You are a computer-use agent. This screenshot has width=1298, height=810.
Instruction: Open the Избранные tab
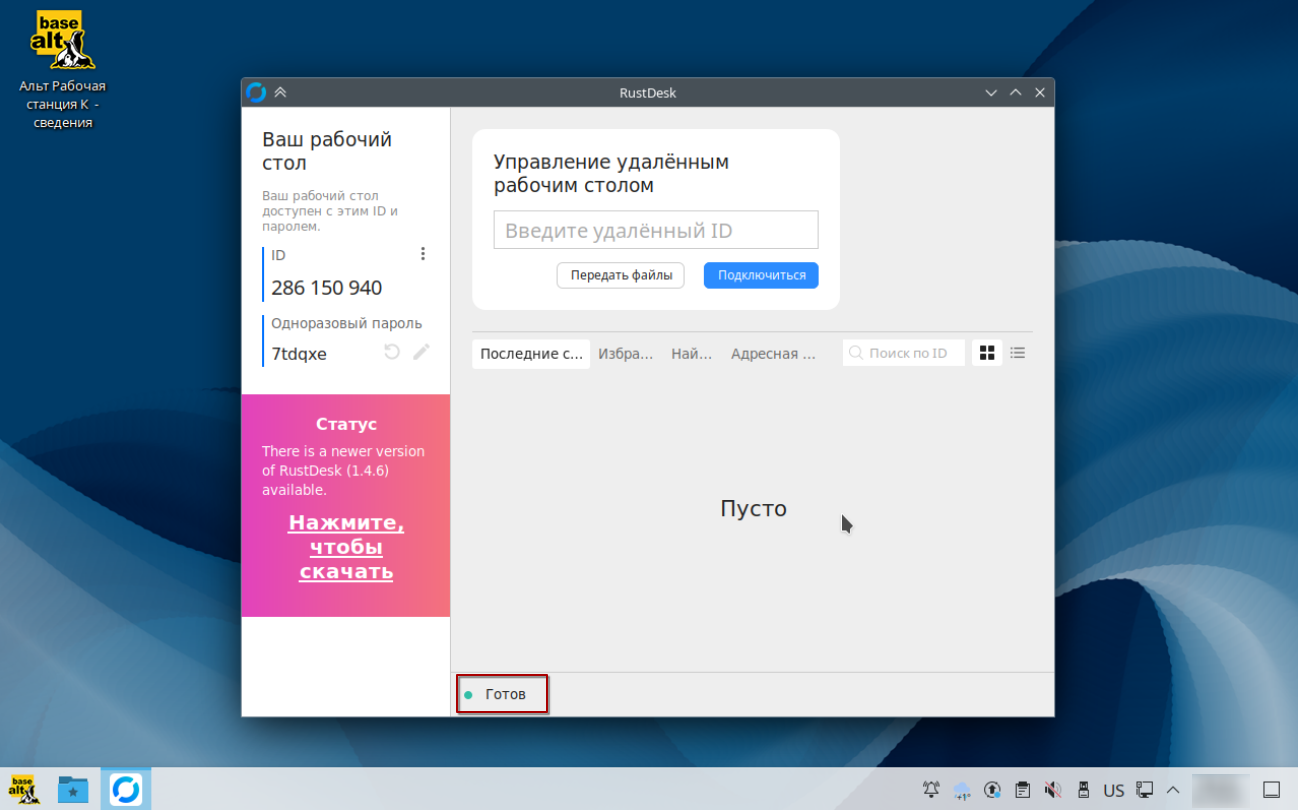(626, 352)
